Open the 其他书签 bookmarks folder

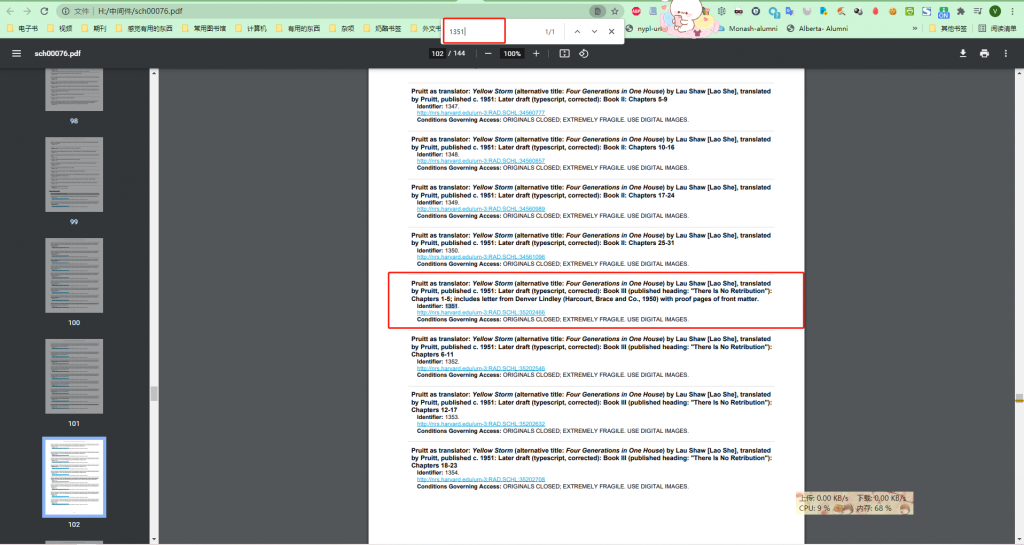coord(948,29)
